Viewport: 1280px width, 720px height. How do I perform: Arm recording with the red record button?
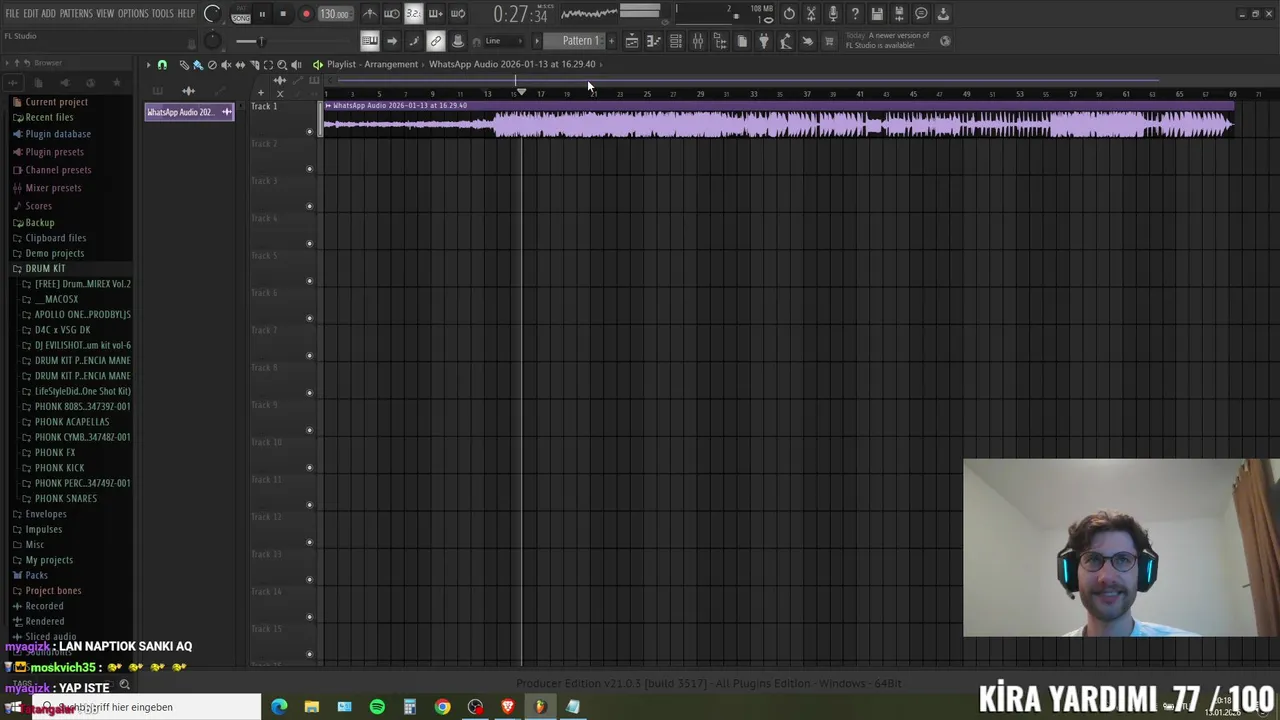(306, 14)
